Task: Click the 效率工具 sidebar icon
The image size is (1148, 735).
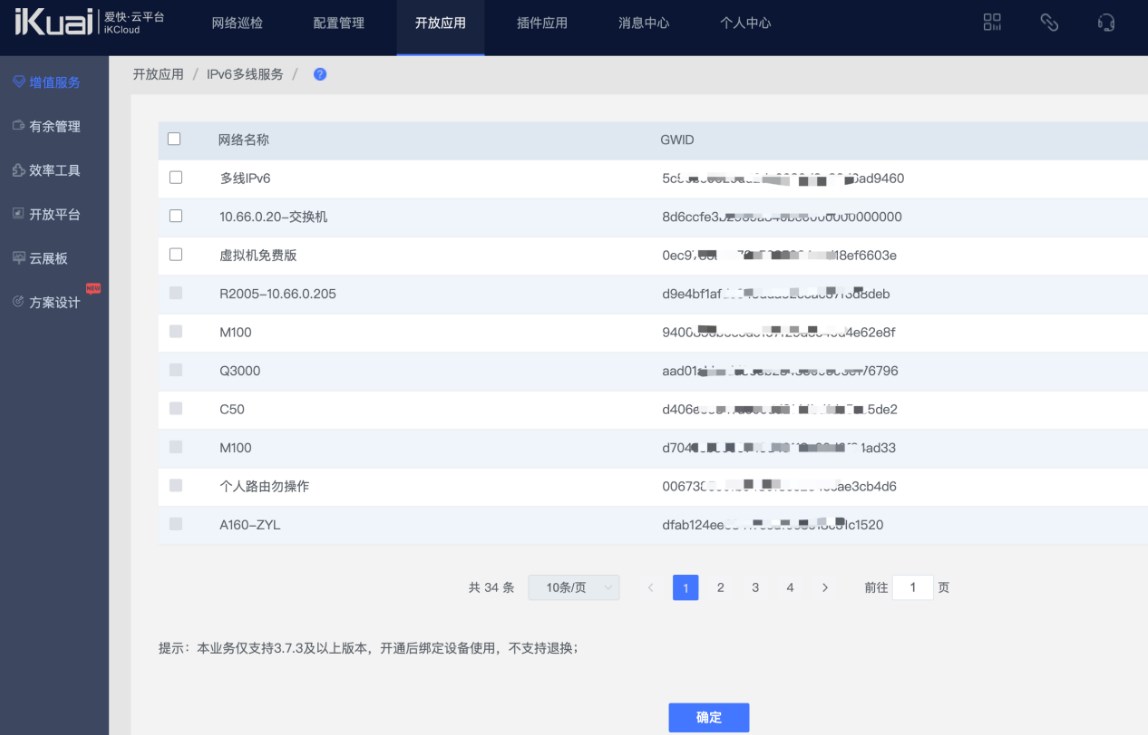Action: pos(19,170)
